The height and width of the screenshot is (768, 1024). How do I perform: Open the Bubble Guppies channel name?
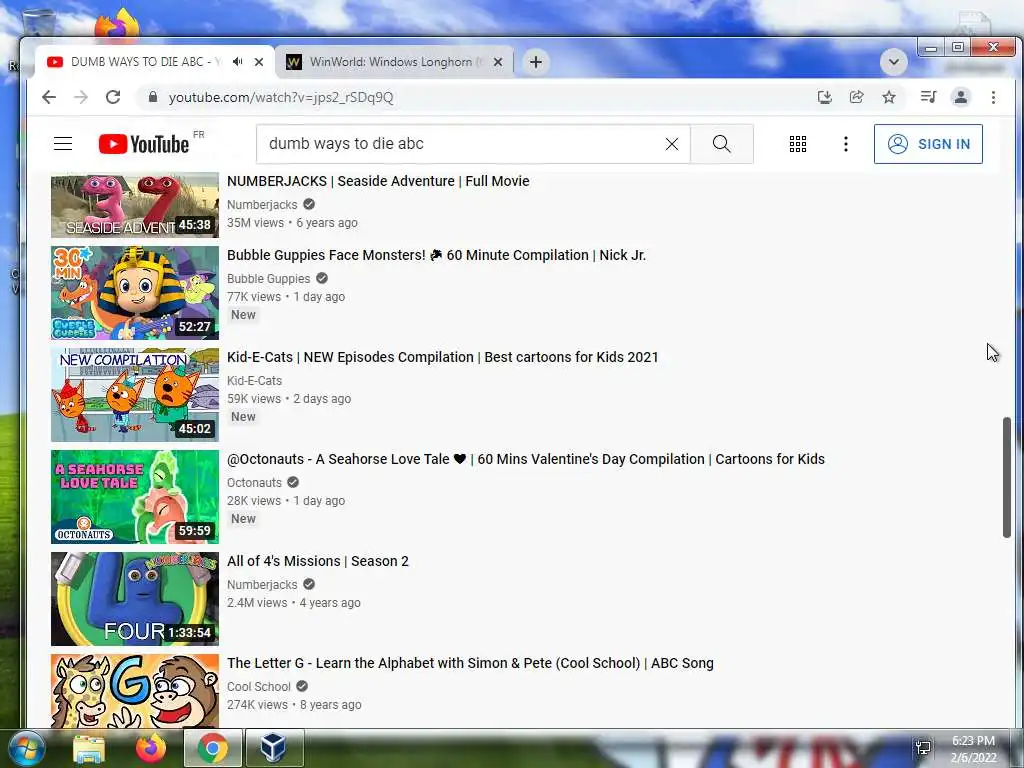268,278
